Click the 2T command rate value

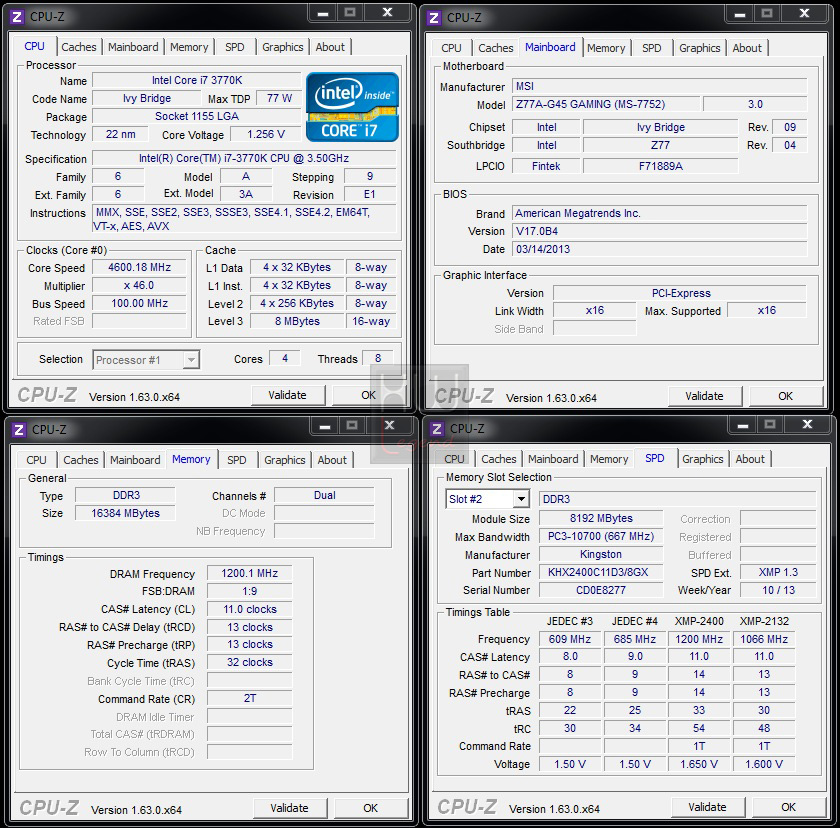click(x=250, y=698)
